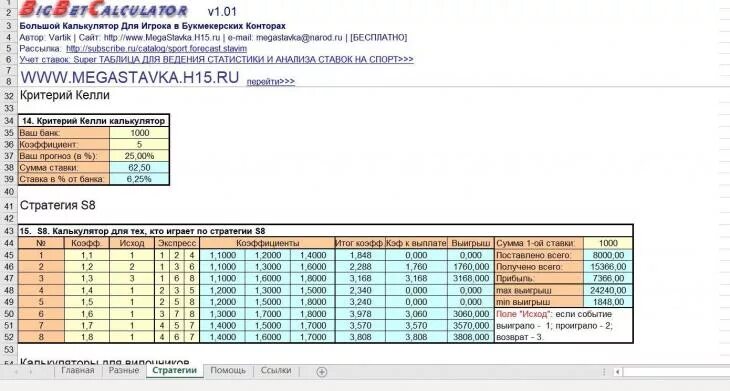Image resolution: width=730 pixels, height=391 pixels.
Task: Select the Итог коэфф cell 2,340
Action: click(x=360, y=290)
